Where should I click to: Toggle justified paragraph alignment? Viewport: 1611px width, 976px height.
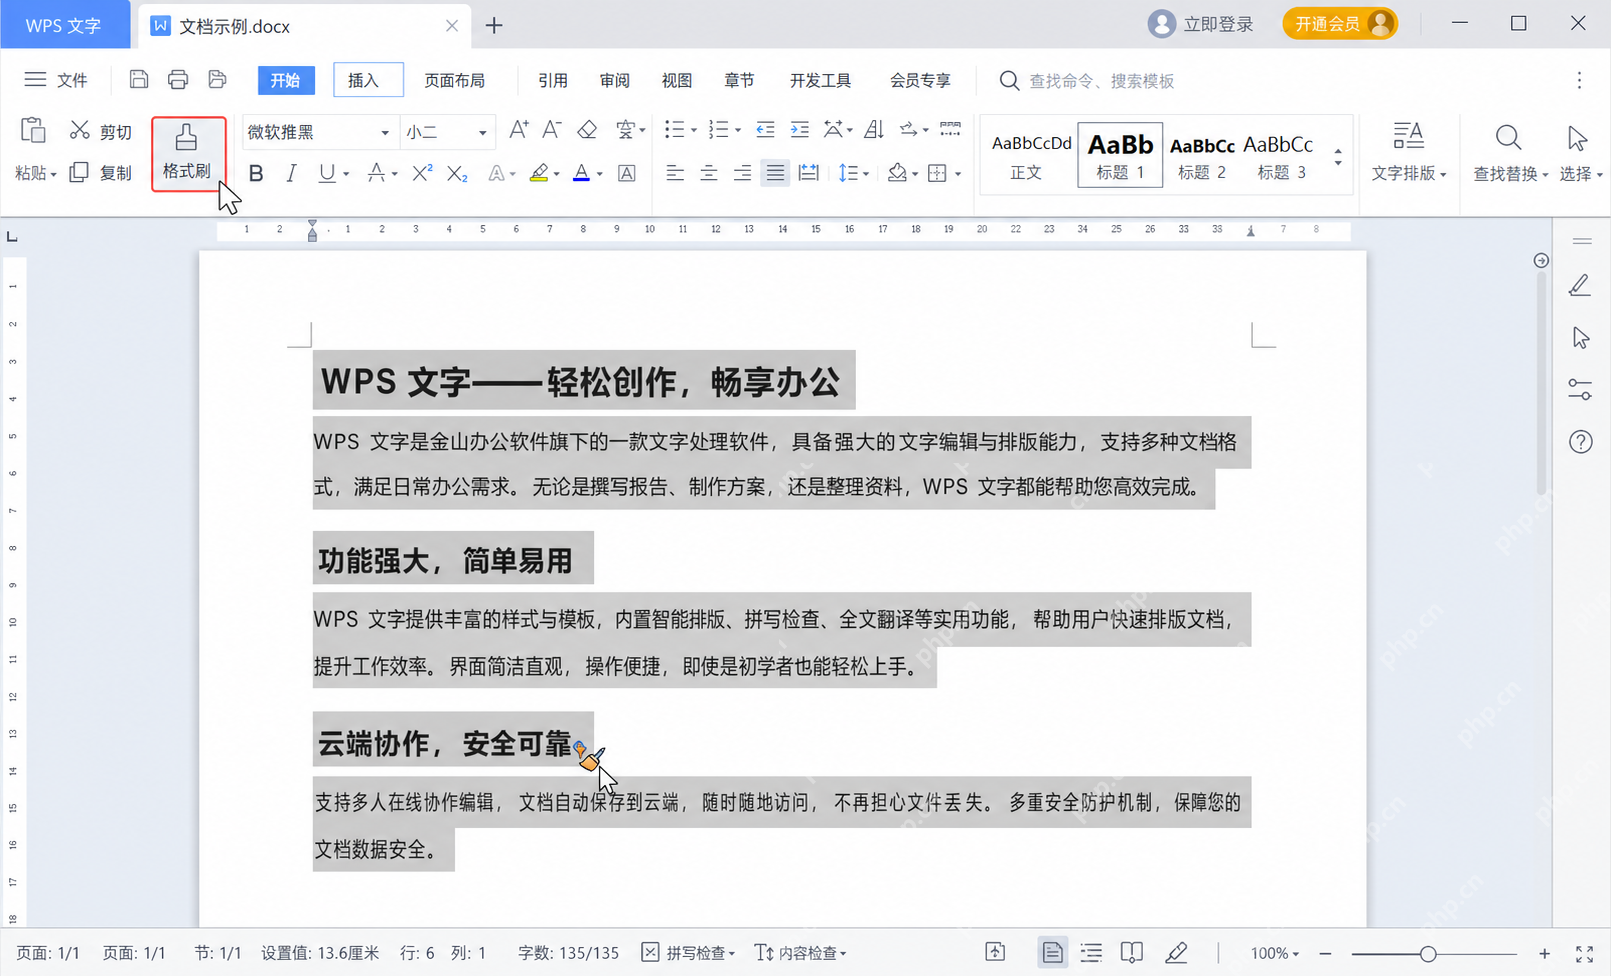775,173
